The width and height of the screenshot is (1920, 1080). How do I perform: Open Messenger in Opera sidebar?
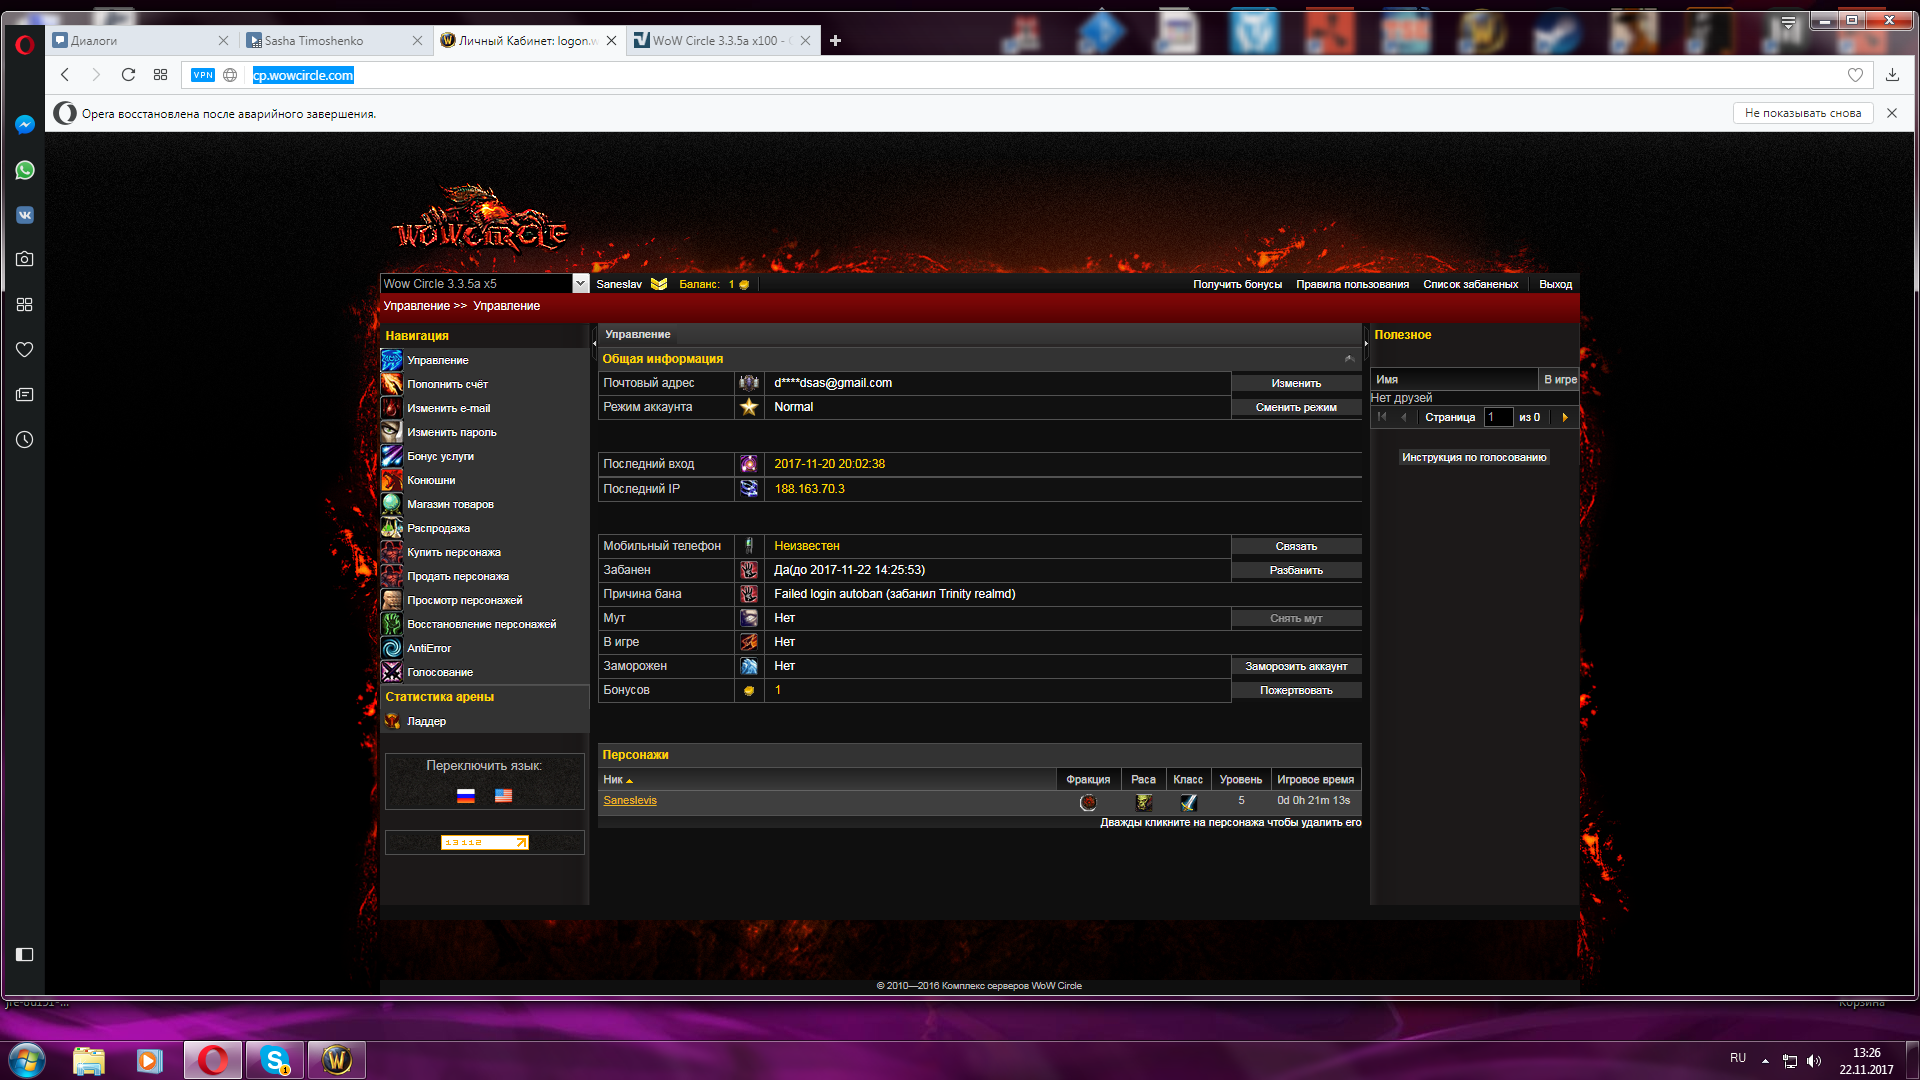coord(25,125)
